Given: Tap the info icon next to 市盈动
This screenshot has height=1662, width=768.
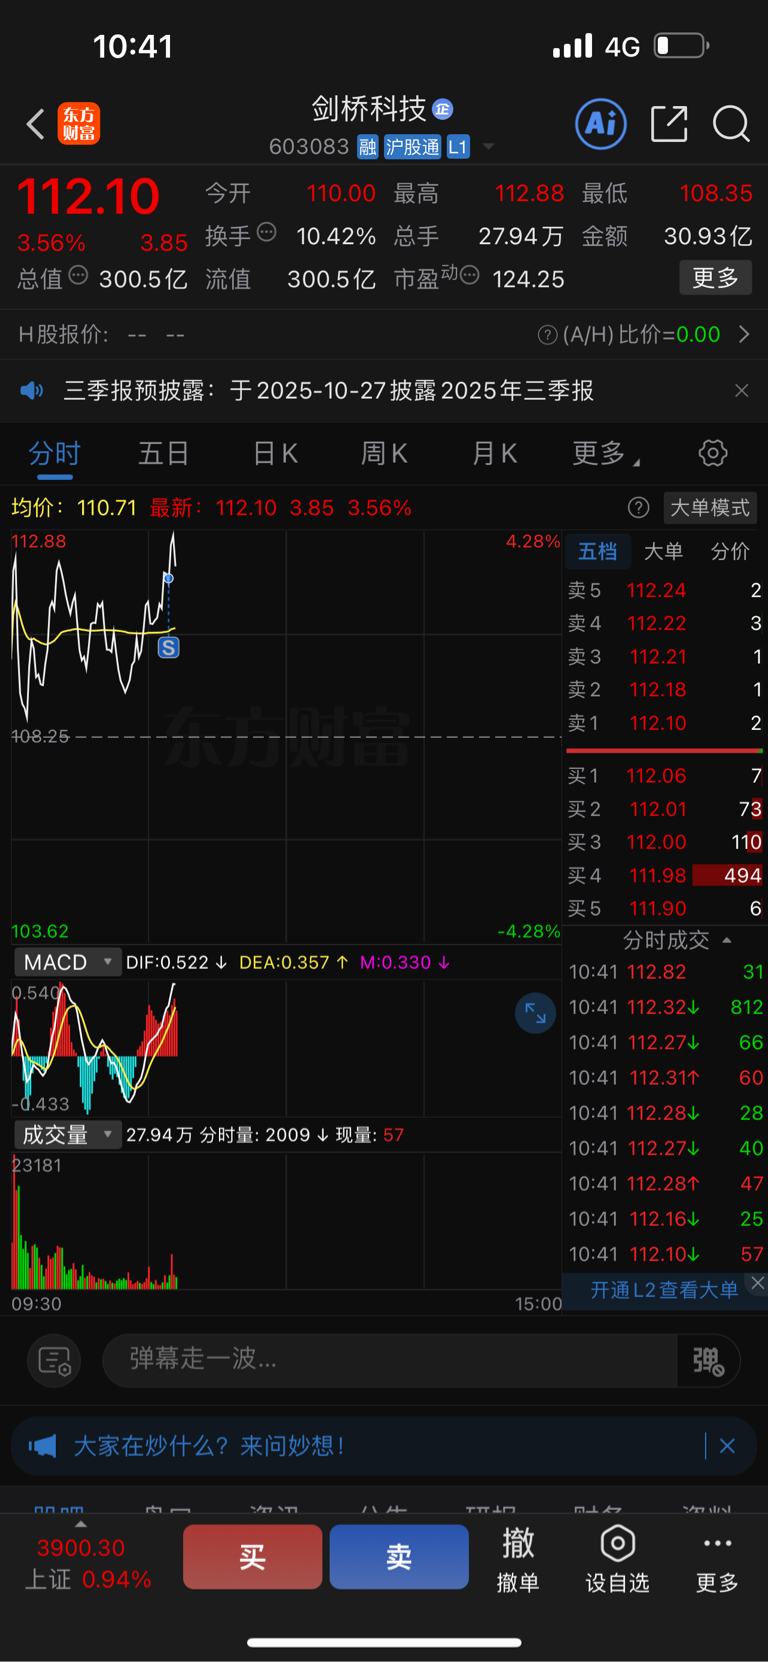Looking at the screenshot, I should click(470, 275).
